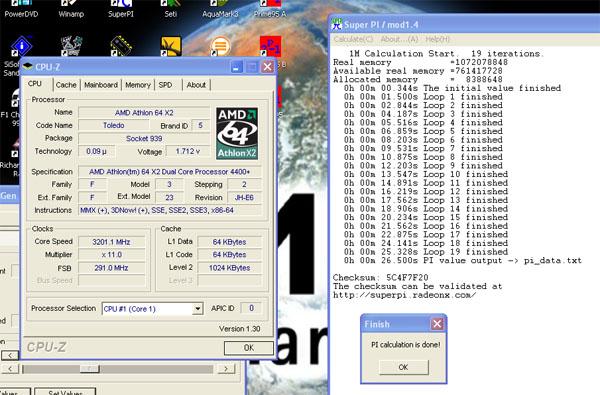Open the red P-1 desktop icon
This screenshot has height=395, width=600.
(x=271, y=47)
